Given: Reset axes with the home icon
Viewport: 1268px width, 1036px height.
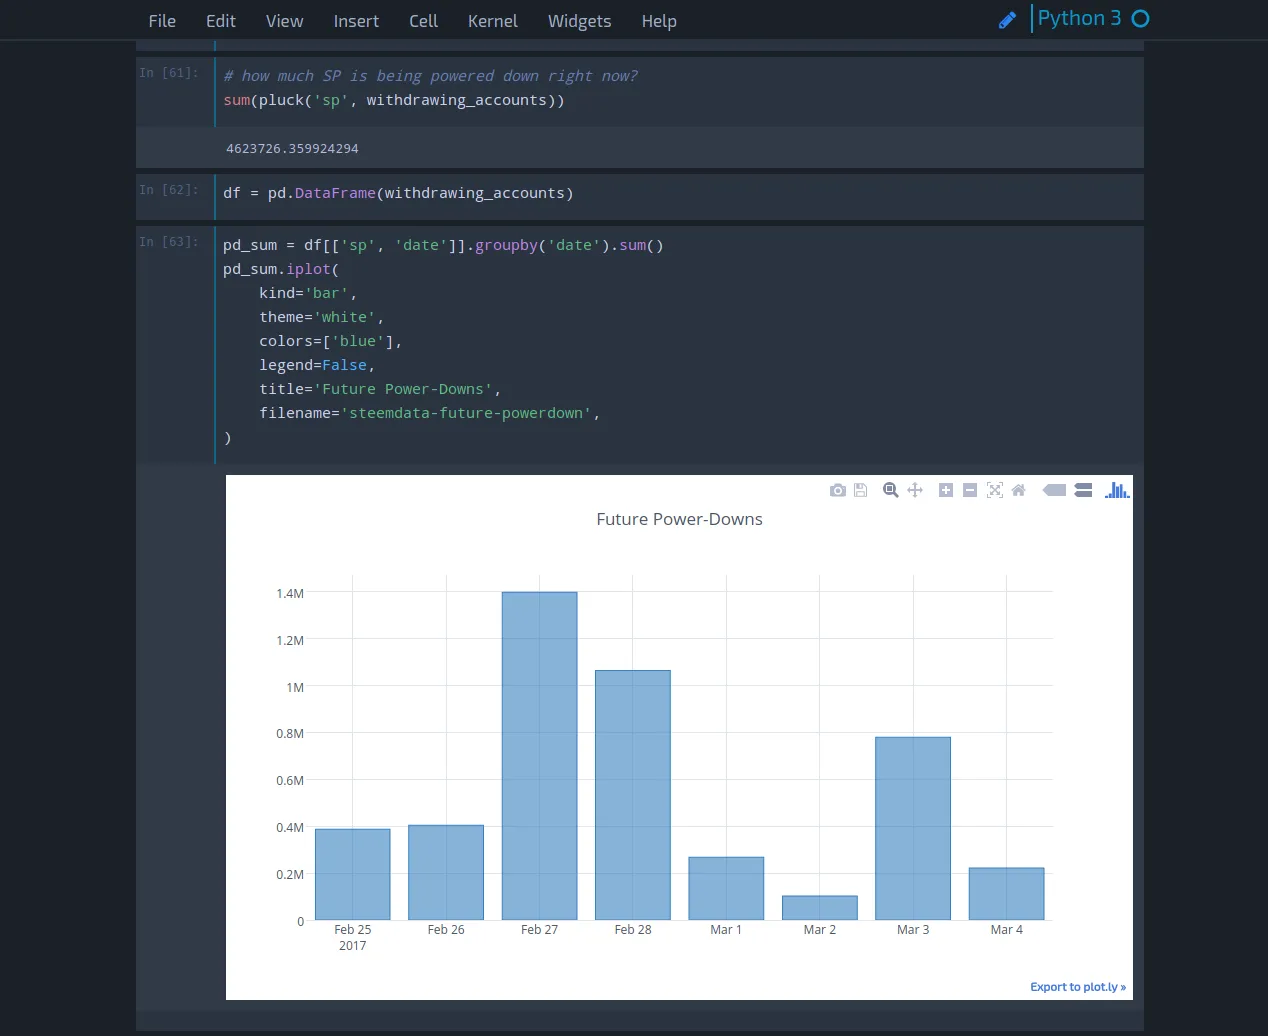Looking at the screenshot, I should pos(1019,490).
